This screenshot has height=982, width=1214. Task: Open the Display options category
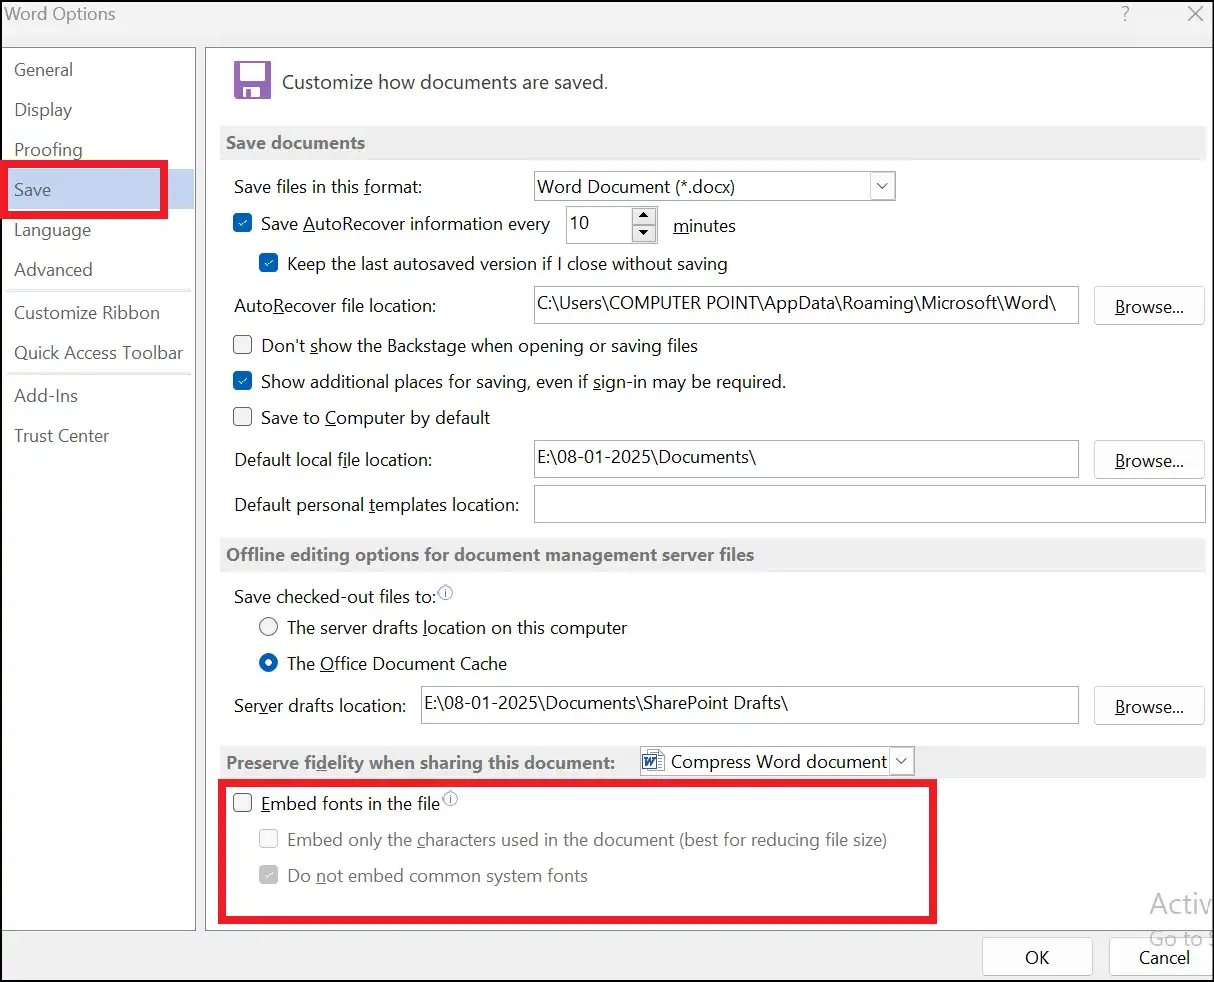coord(43,110)
